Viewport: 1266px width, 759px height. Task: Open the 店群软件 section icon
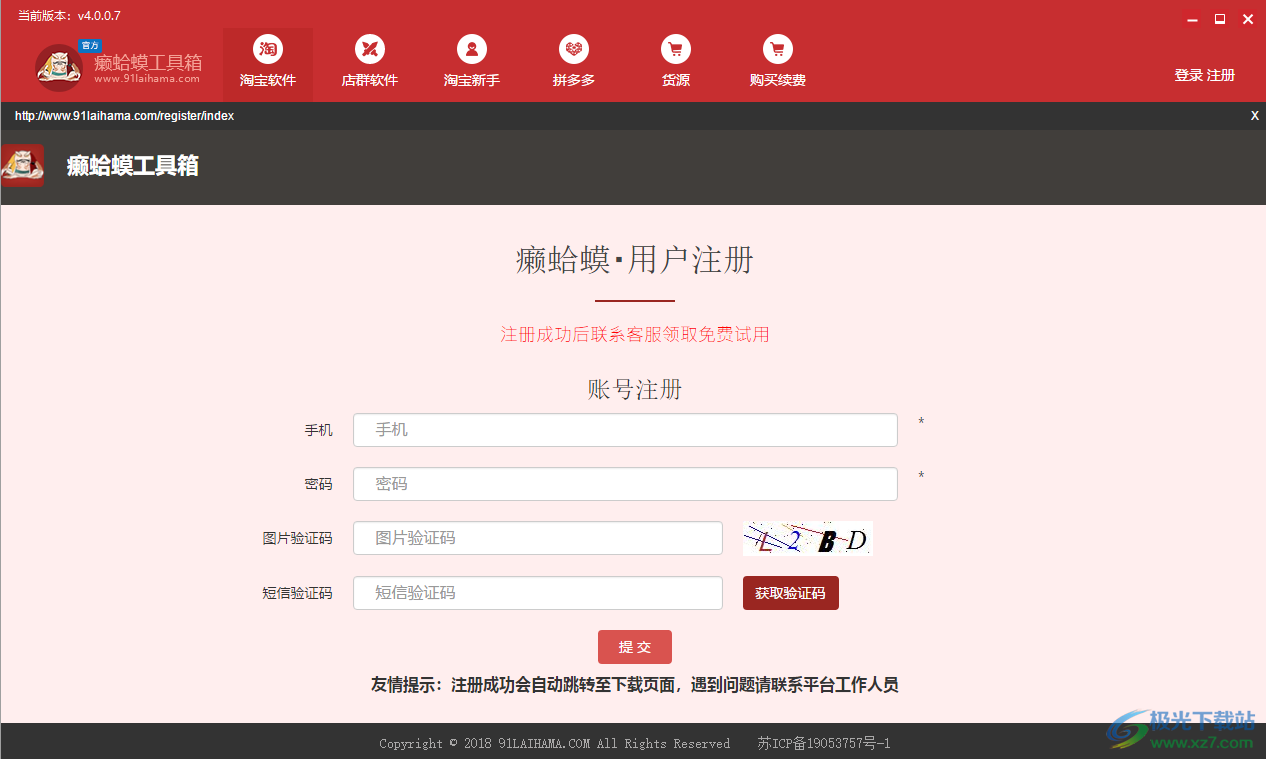370,48
